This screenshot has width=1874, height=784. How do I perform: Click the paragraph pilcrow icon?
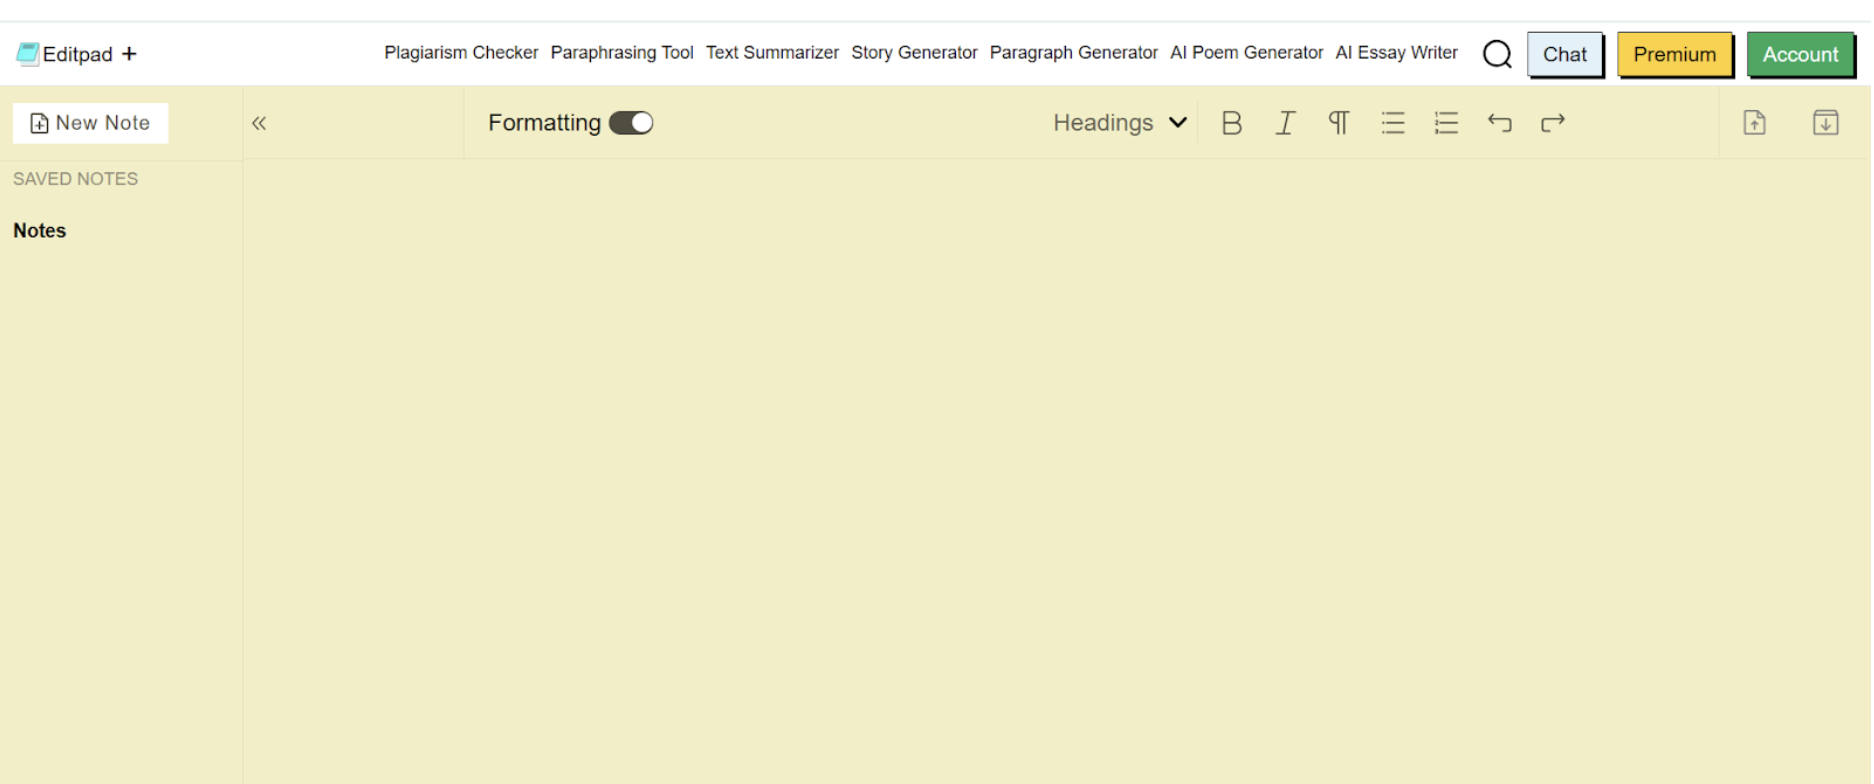click(1338, 123)
